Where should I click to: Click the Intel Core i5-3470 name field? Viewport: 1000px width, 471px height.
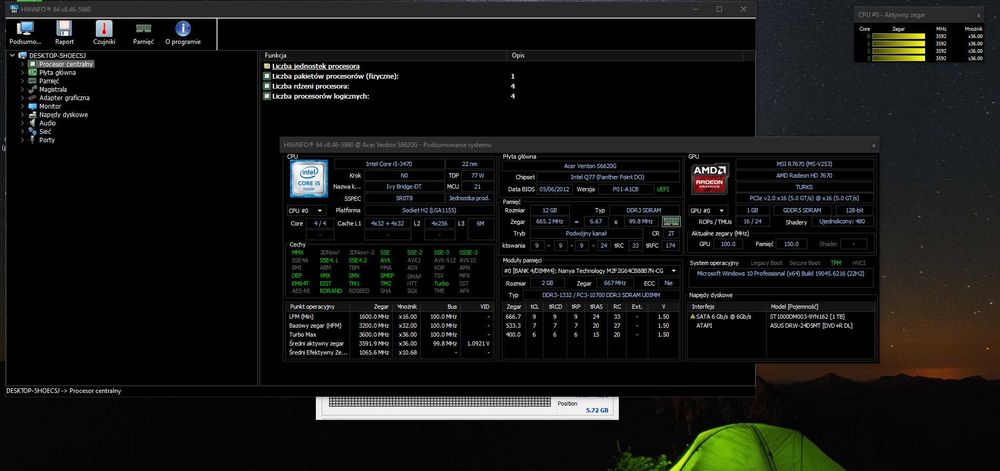click(388, 164)
